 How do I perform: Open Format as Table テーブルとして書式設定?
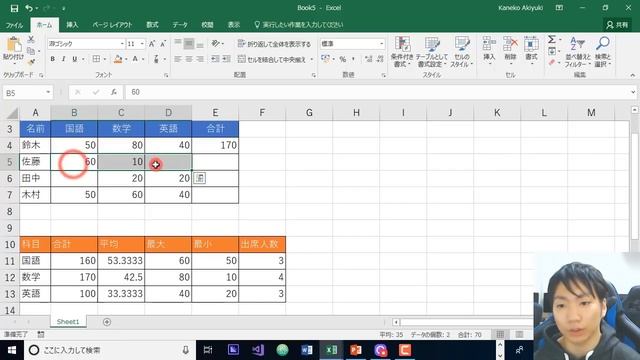(x=431, y=52)
